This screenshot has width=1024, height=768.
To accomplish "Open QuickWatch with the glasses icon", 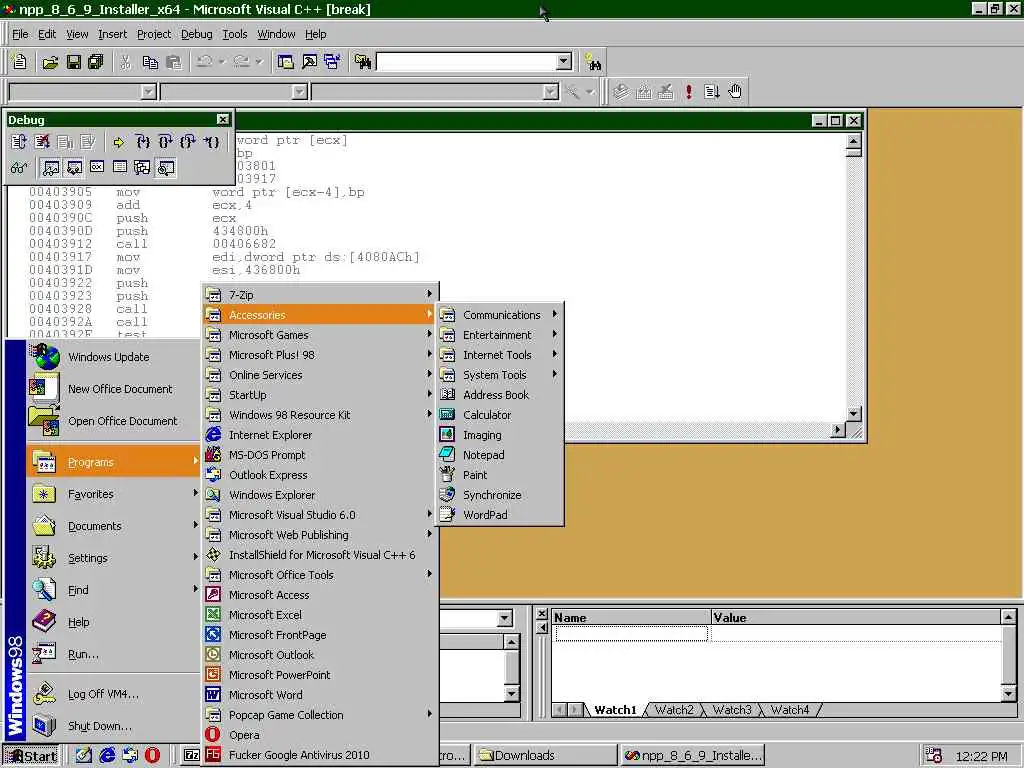I will pyautogui.click(x=19, y=168).
